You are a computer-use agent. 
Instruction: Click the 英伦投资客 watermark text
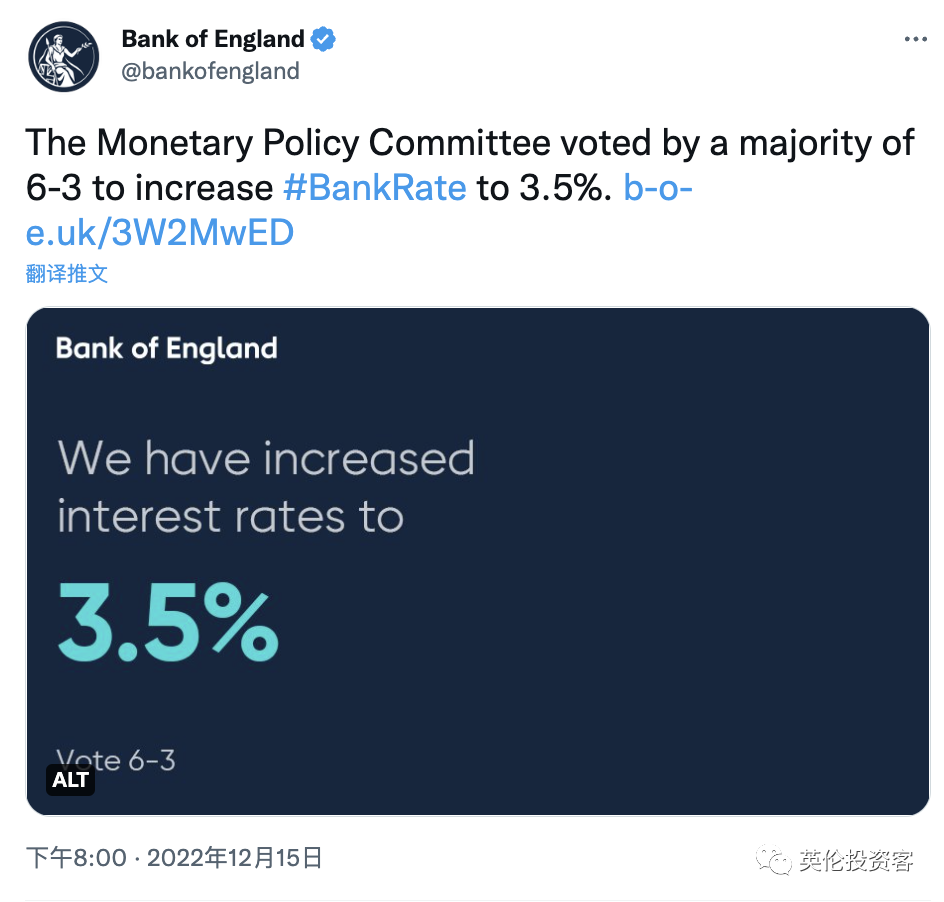coord(856,860)
